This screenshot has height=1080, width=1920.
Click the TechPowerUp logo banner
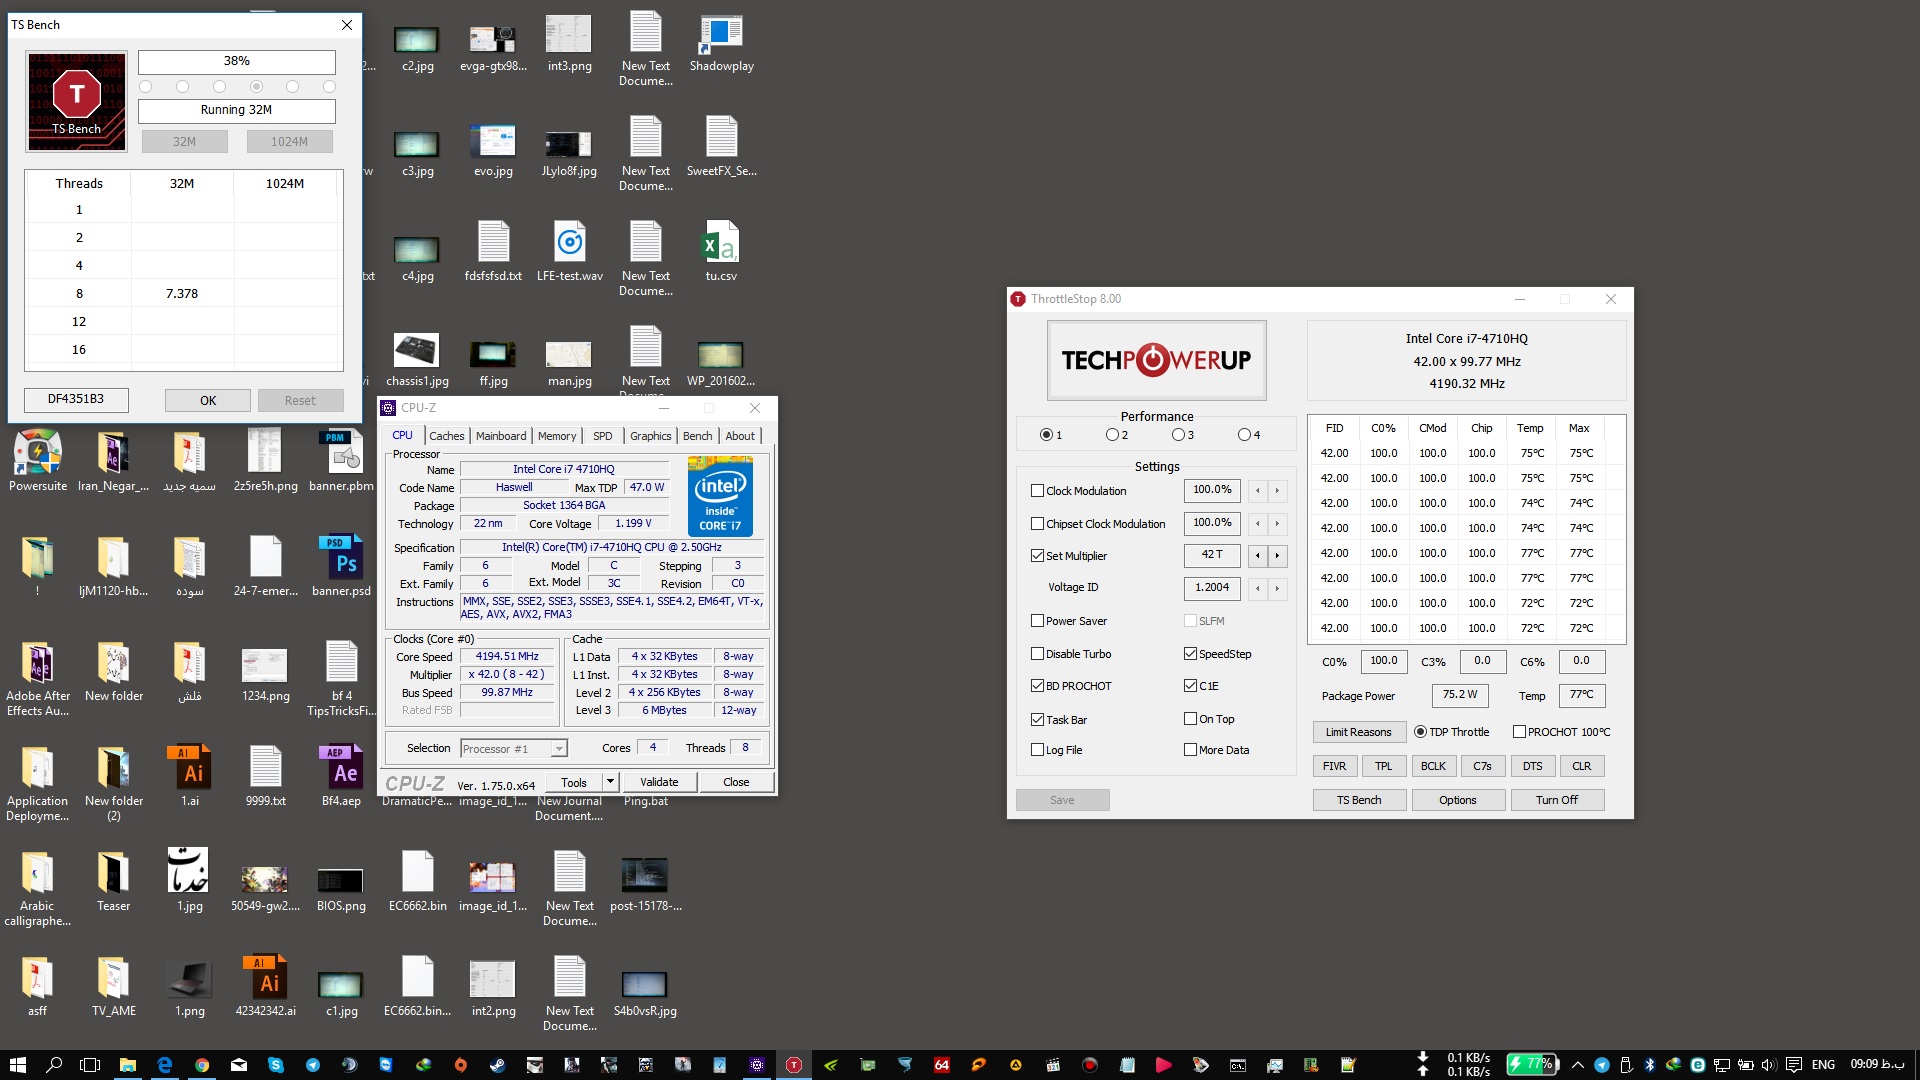[1156, 360]
